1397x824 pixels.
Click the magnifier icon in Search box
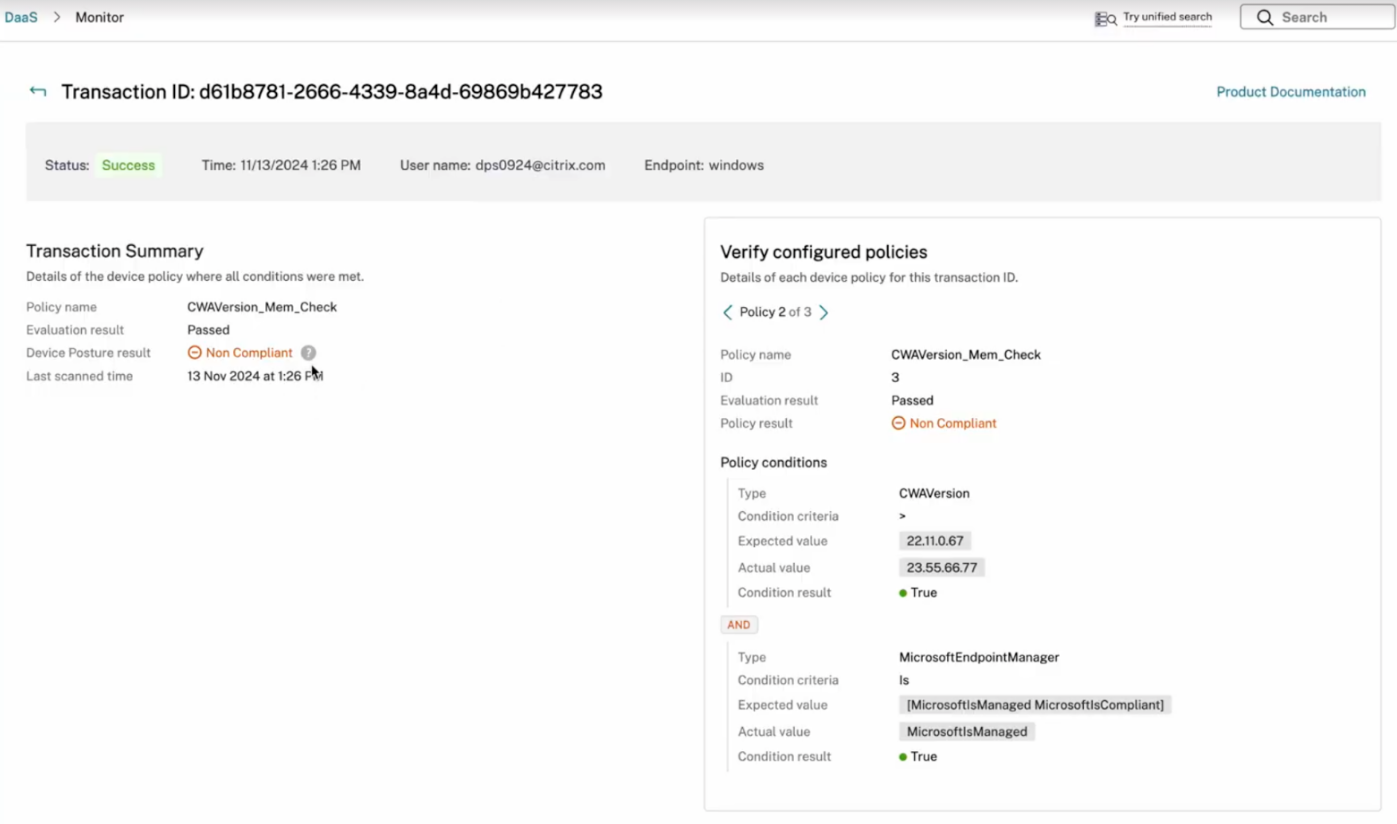[x=1265, y=18]
